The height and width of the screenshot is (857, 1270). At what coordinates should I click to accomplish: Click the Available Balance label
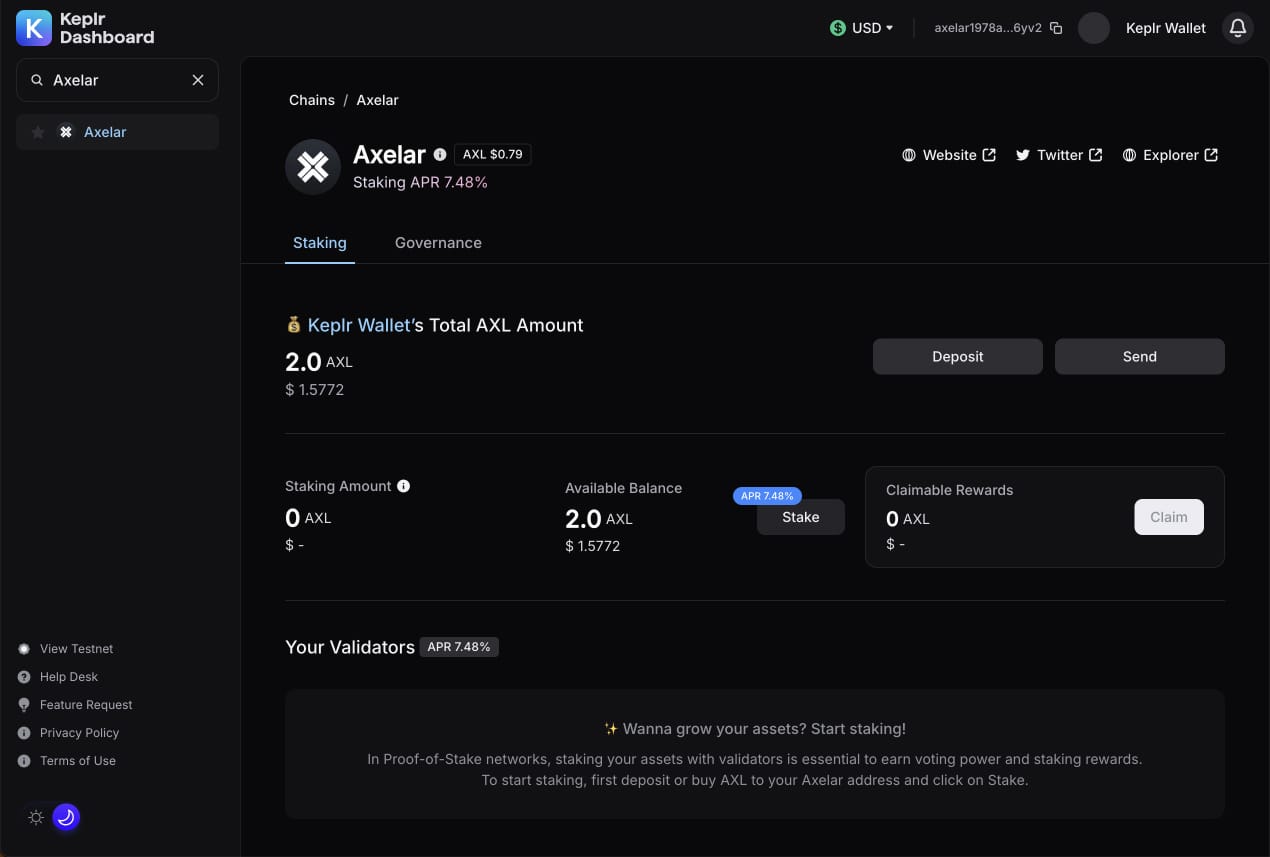(623, 488)
